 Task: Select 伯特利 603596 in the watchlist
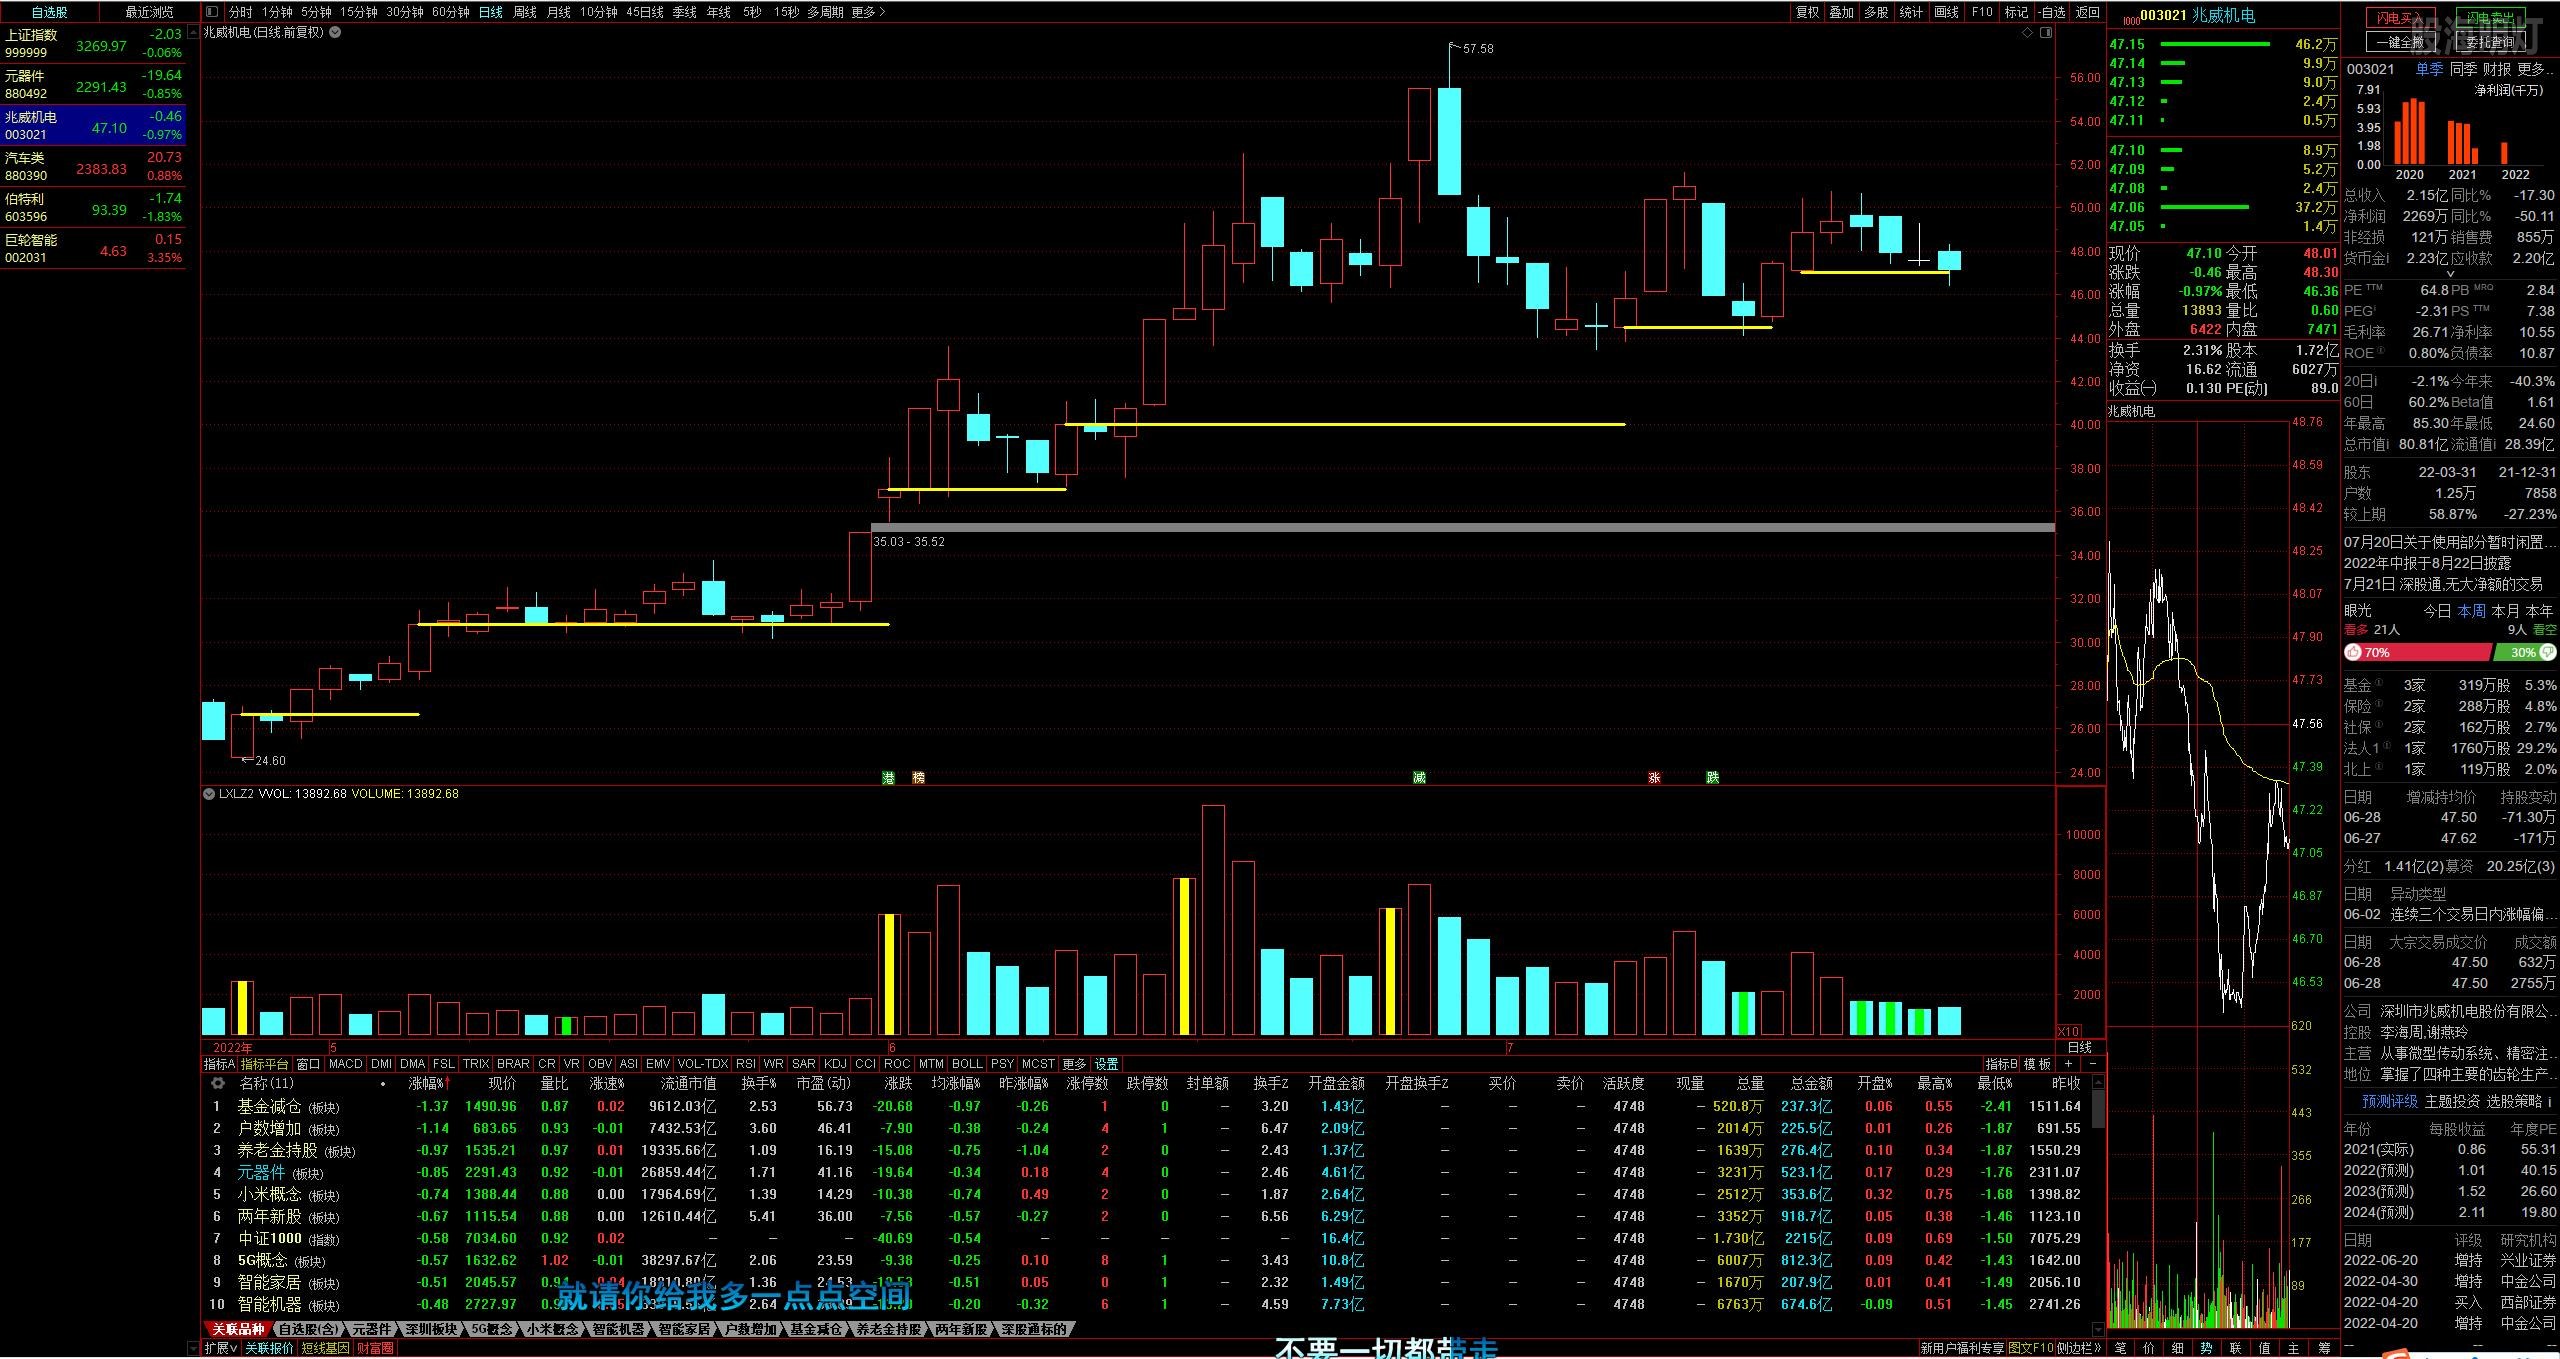(x=93, y=207)
